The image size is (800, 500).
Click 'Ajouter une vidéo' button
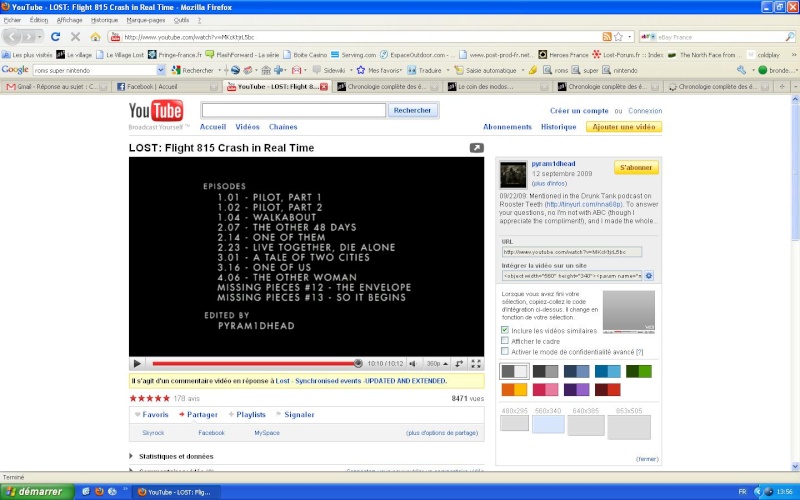(623, 127)
